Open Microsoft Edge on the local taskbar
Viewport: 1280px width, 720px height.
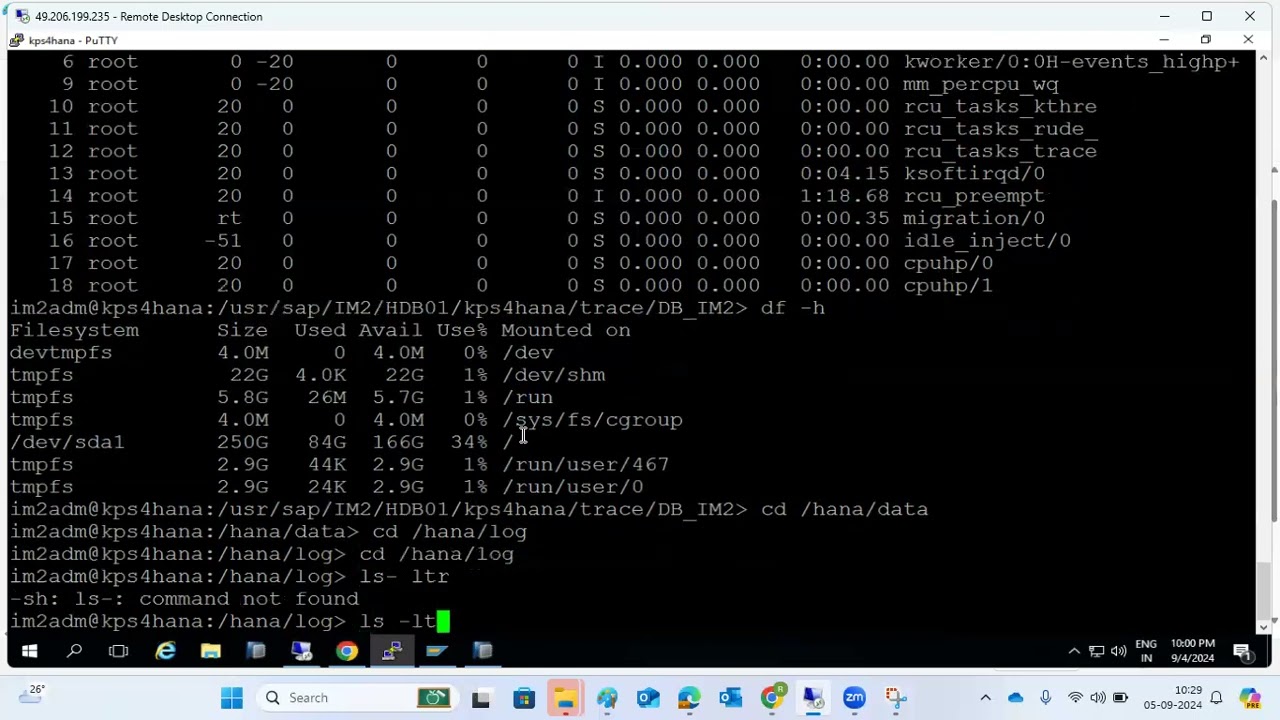pos(689,698)
